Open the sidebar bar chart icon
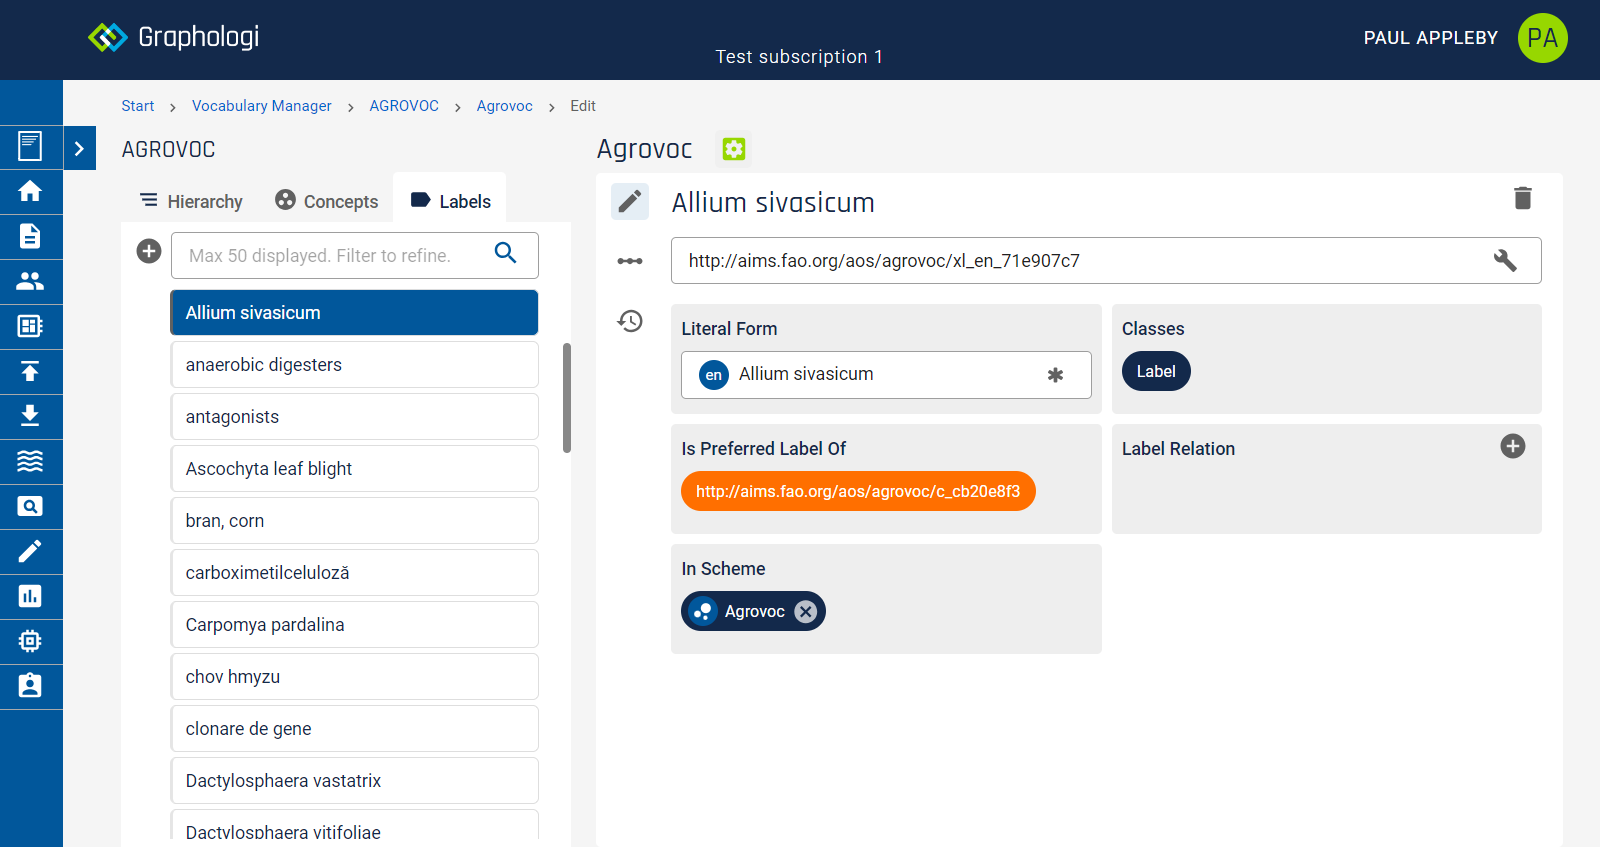 30,596
